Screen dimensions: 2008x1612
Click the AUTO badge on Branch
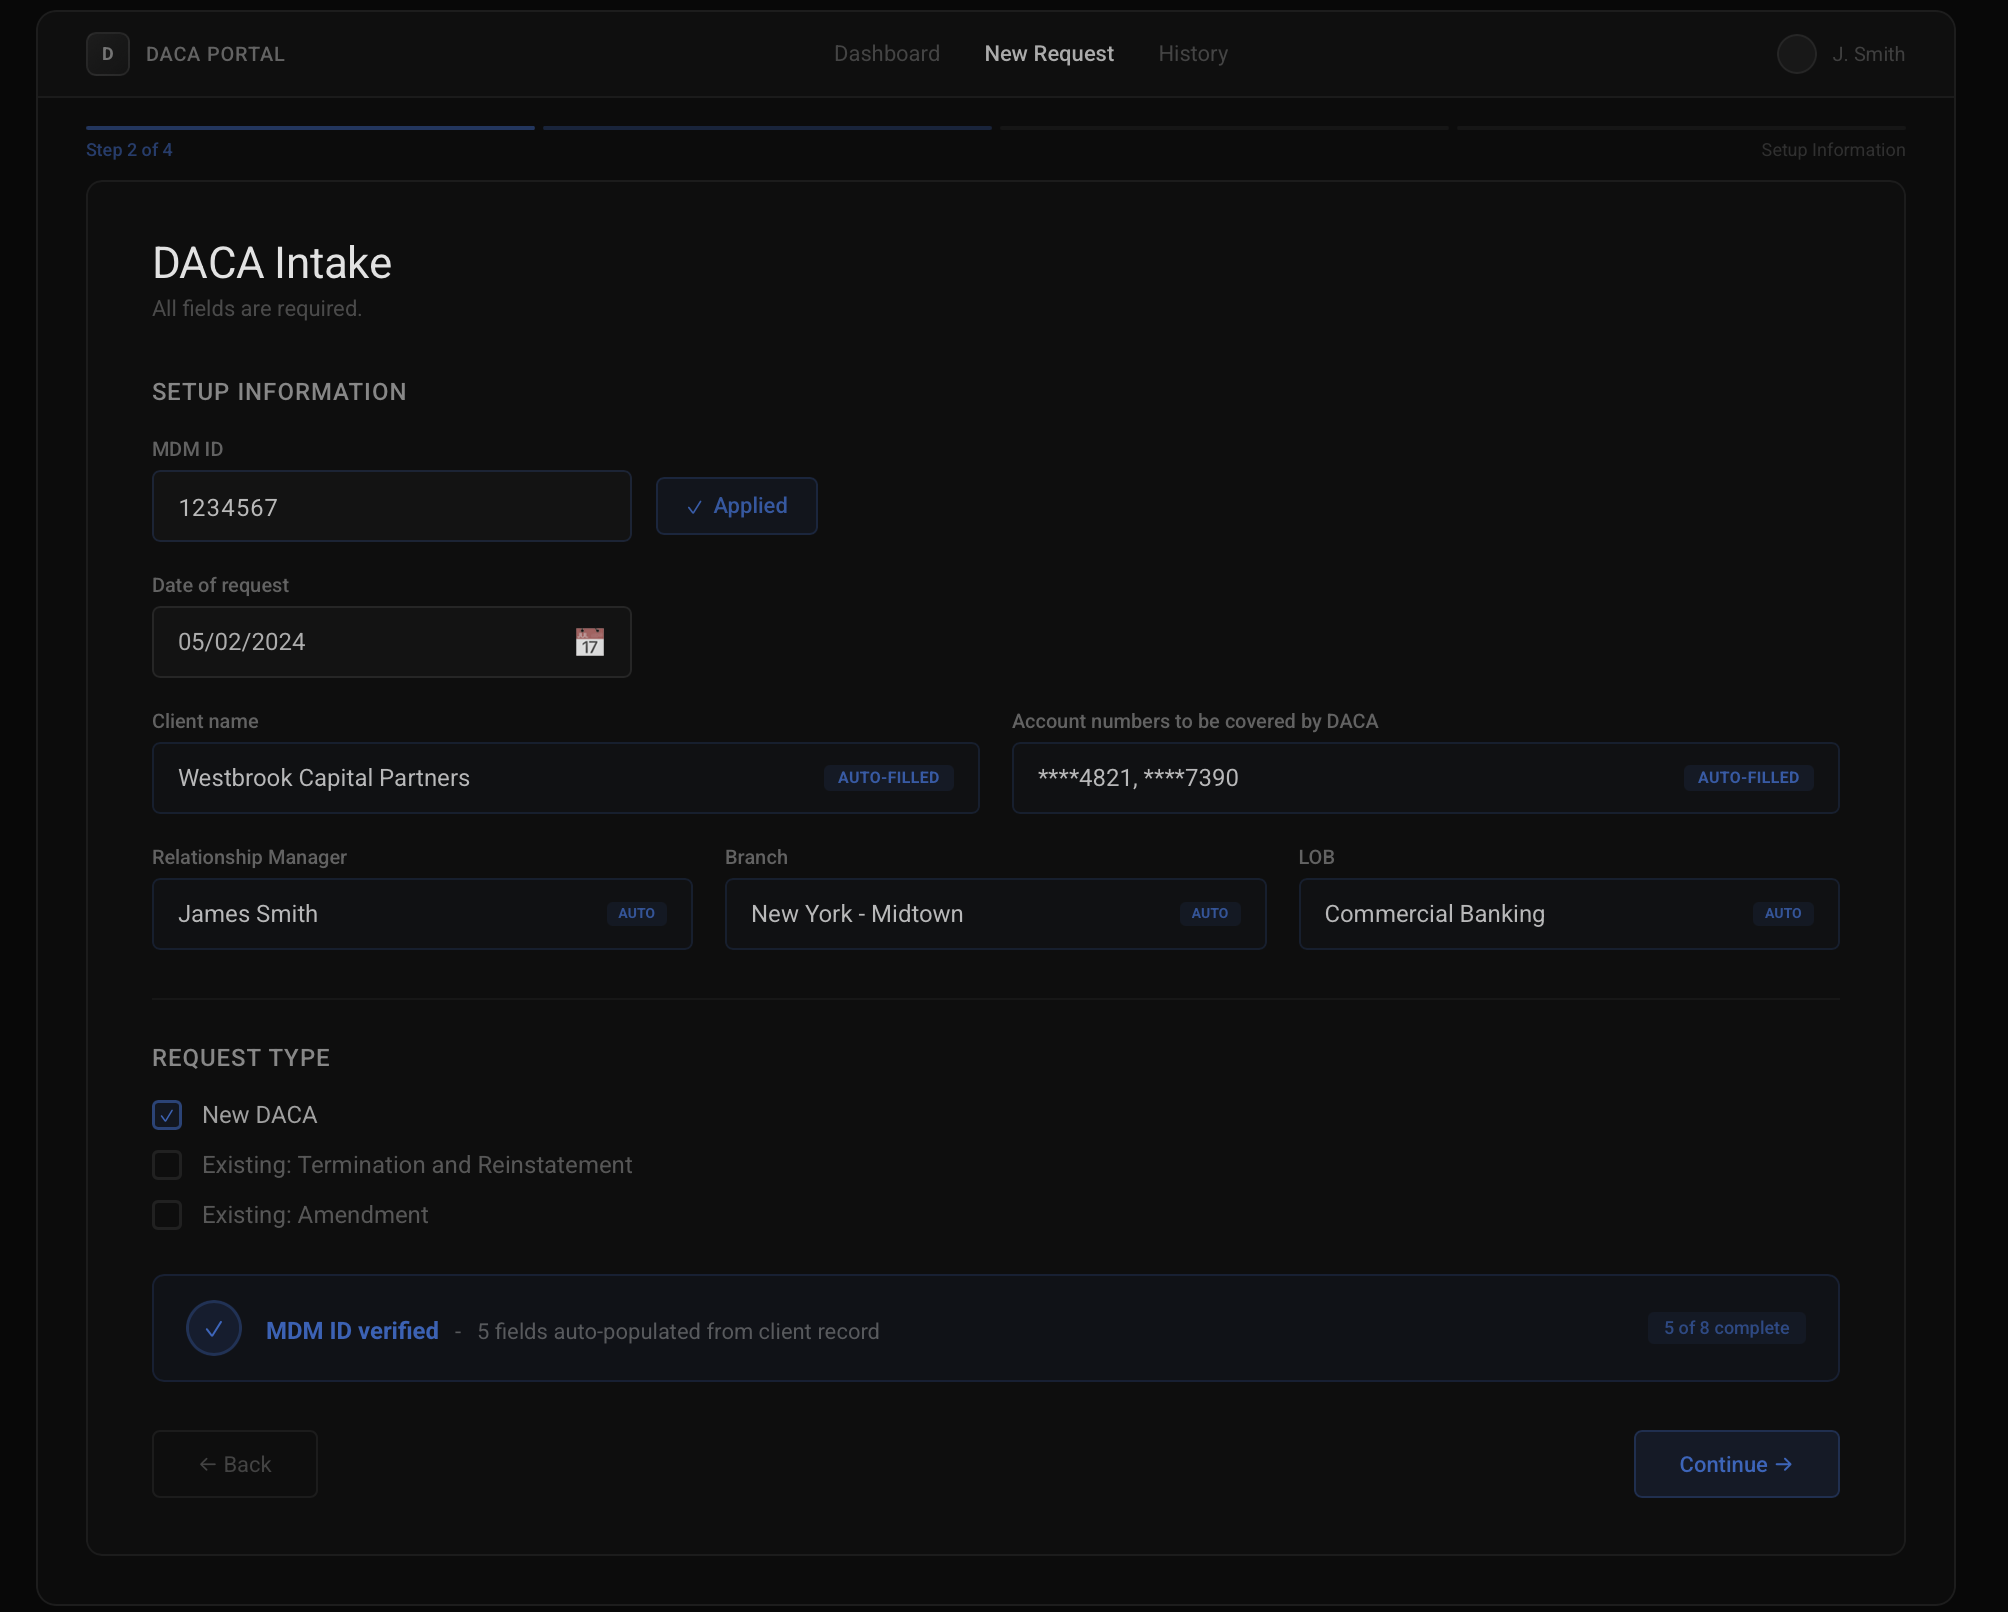coord(1210,914)
